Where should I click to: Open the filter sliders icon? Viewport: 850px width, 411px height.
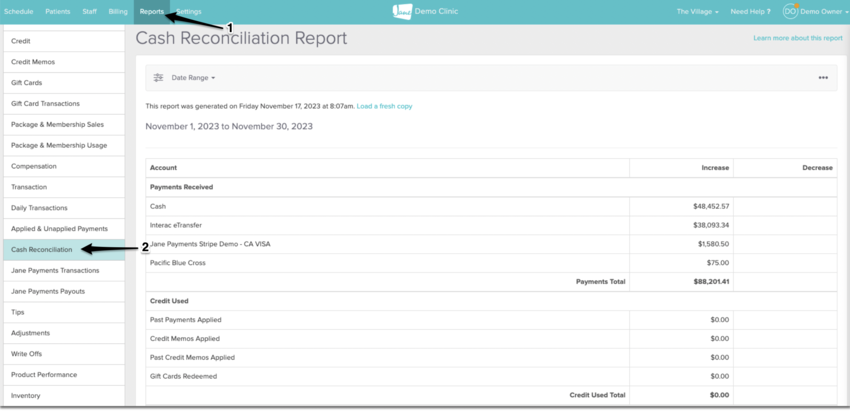[x=158, y=77]
